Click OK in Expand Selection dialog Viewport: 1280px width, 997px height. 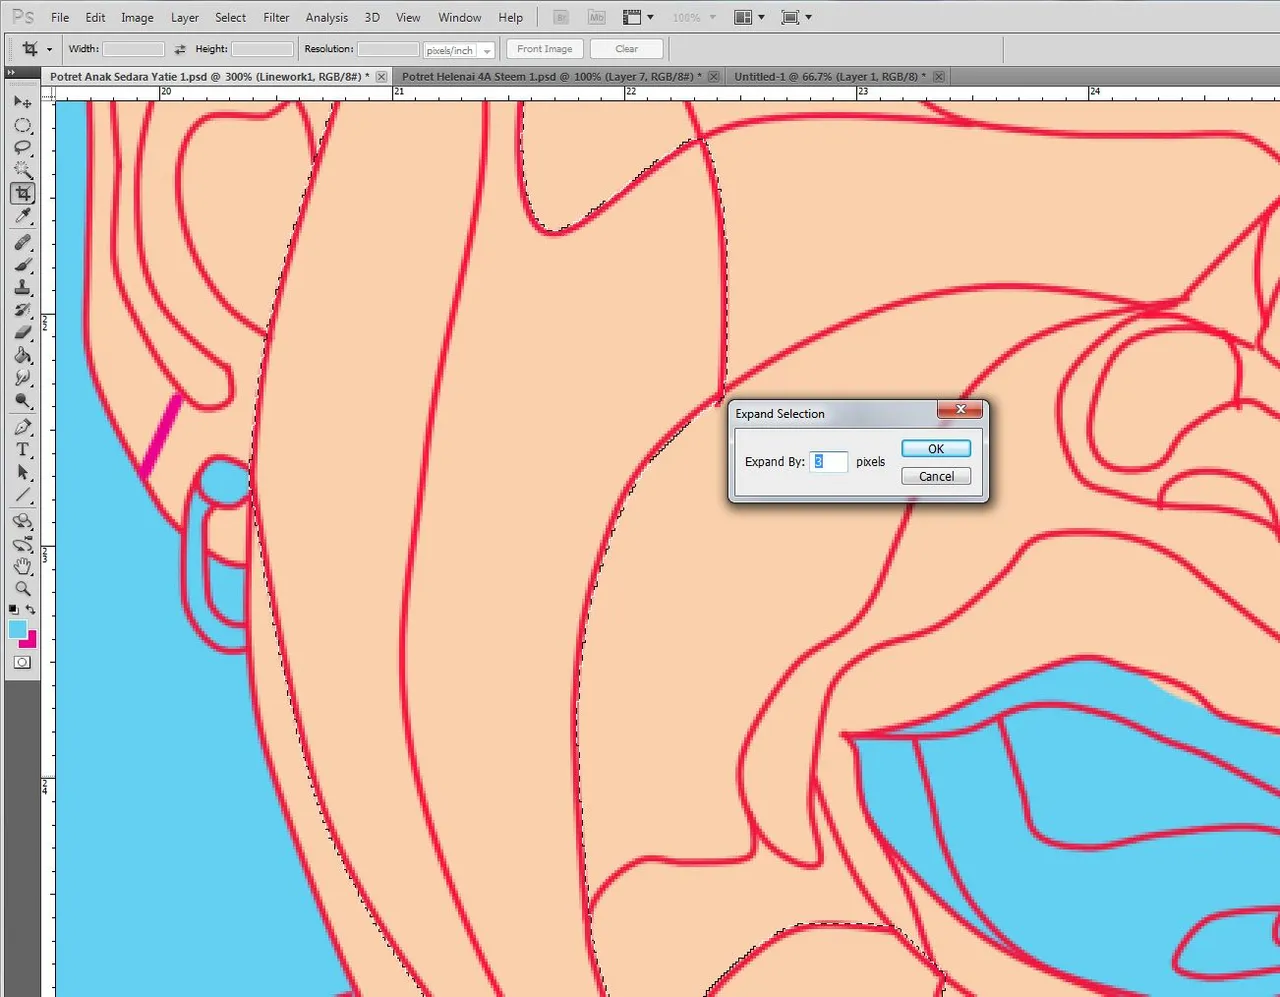(936, 449)
